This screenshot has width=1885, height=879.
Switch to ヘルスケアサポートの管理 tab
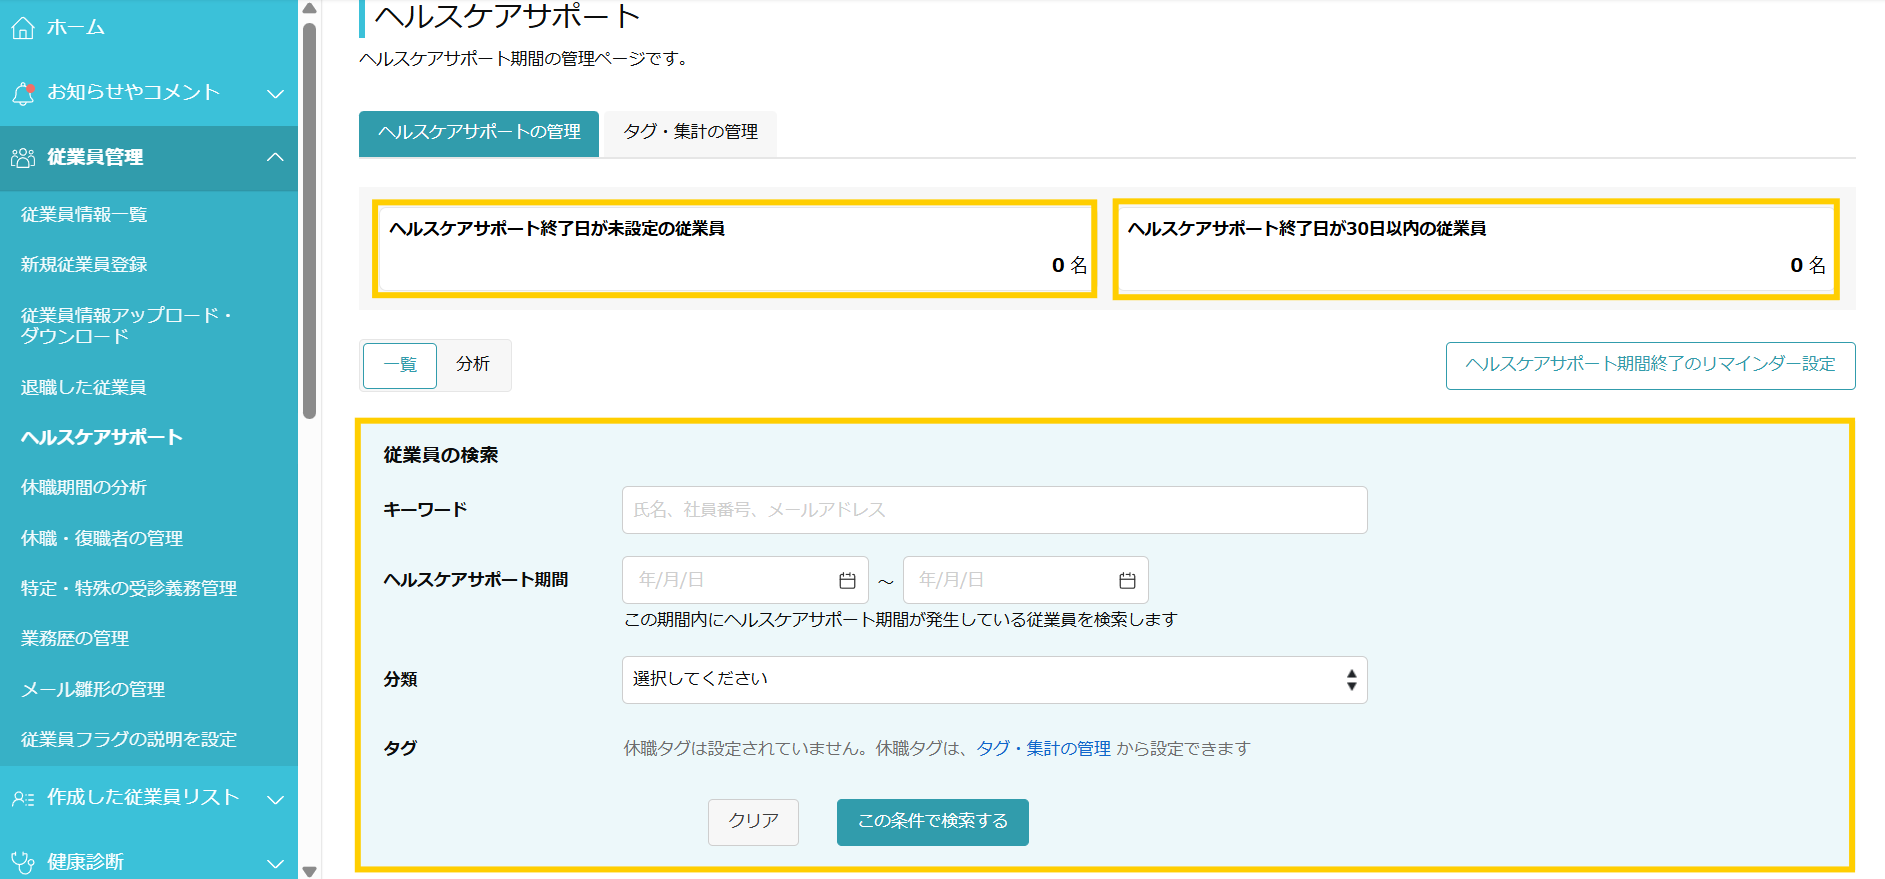pyautogui.click(x=479, y=133)
